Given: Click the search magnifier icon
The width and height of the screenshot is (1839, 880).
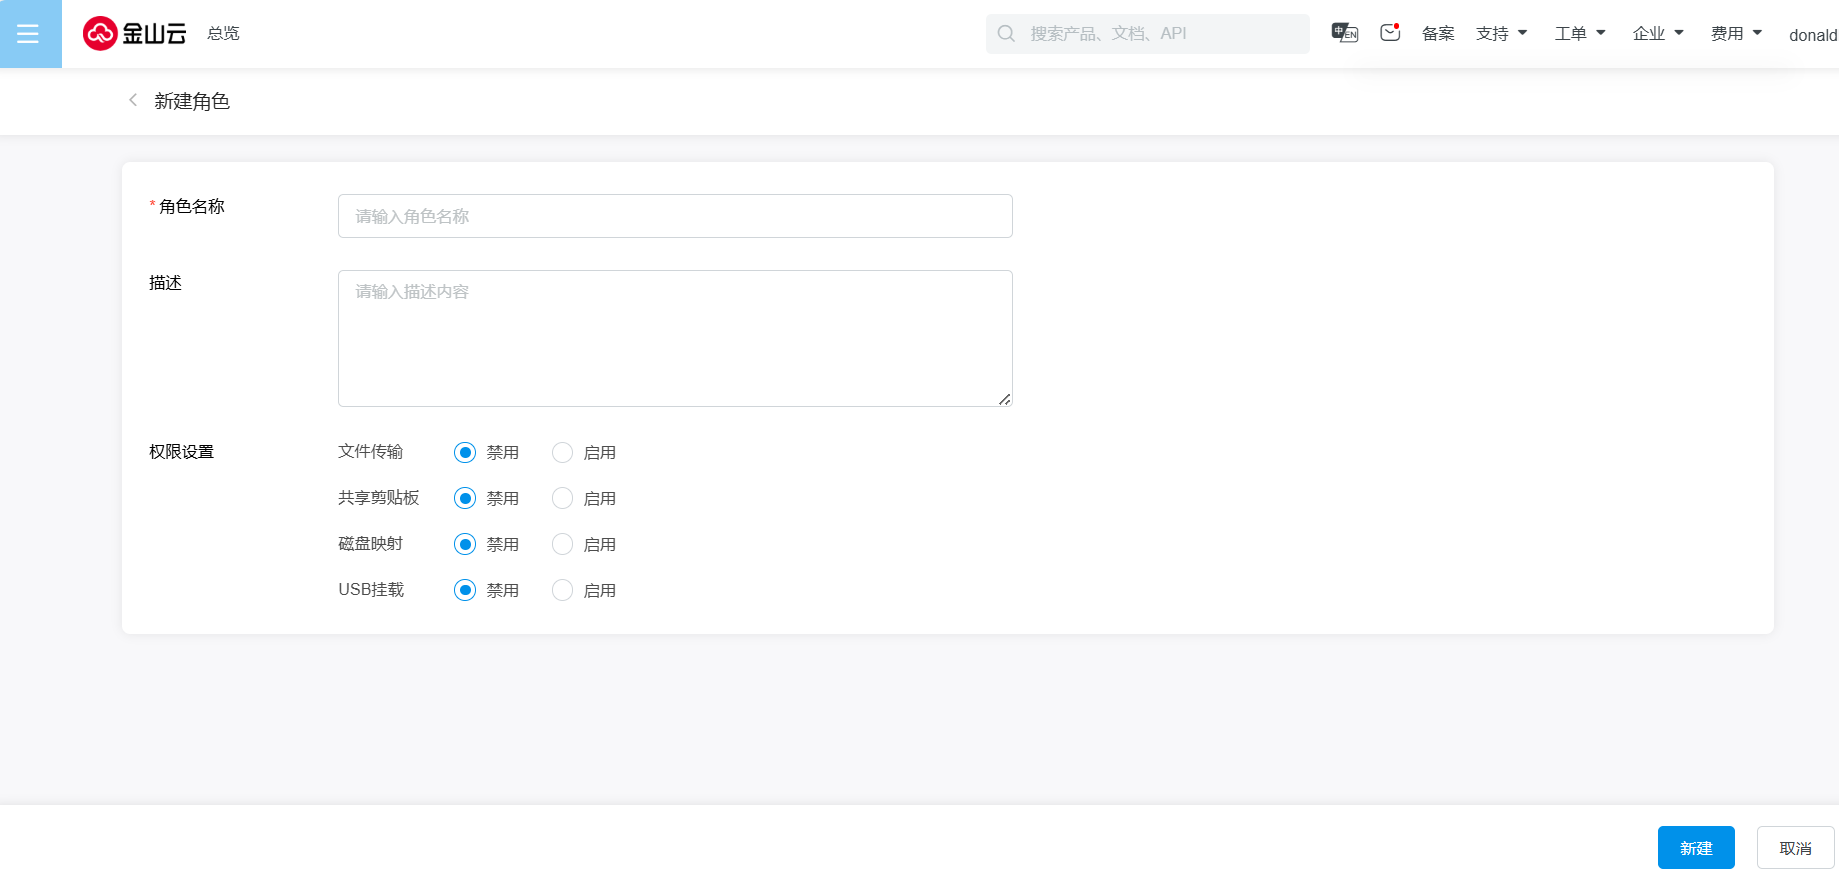Looking at the screenshot, I should pos(1007,34).
